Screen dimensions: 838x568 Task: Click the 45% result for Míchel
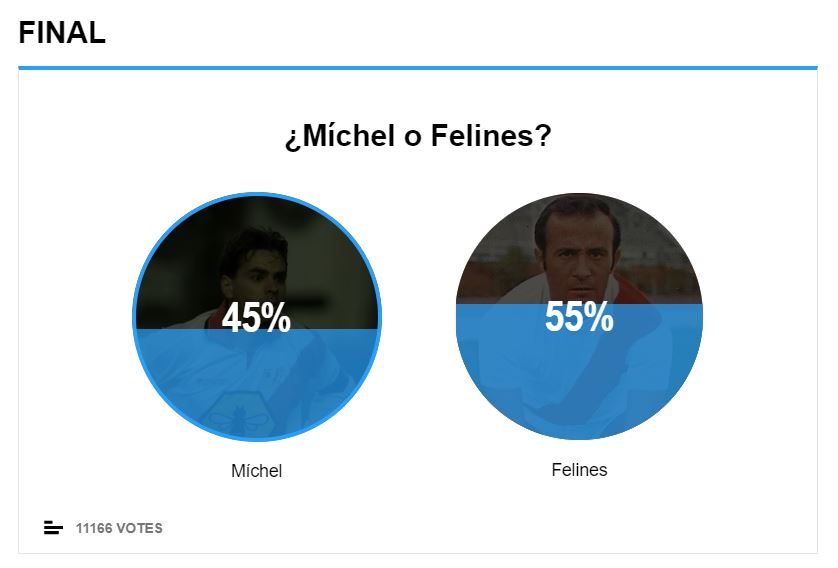pos(256,318)
